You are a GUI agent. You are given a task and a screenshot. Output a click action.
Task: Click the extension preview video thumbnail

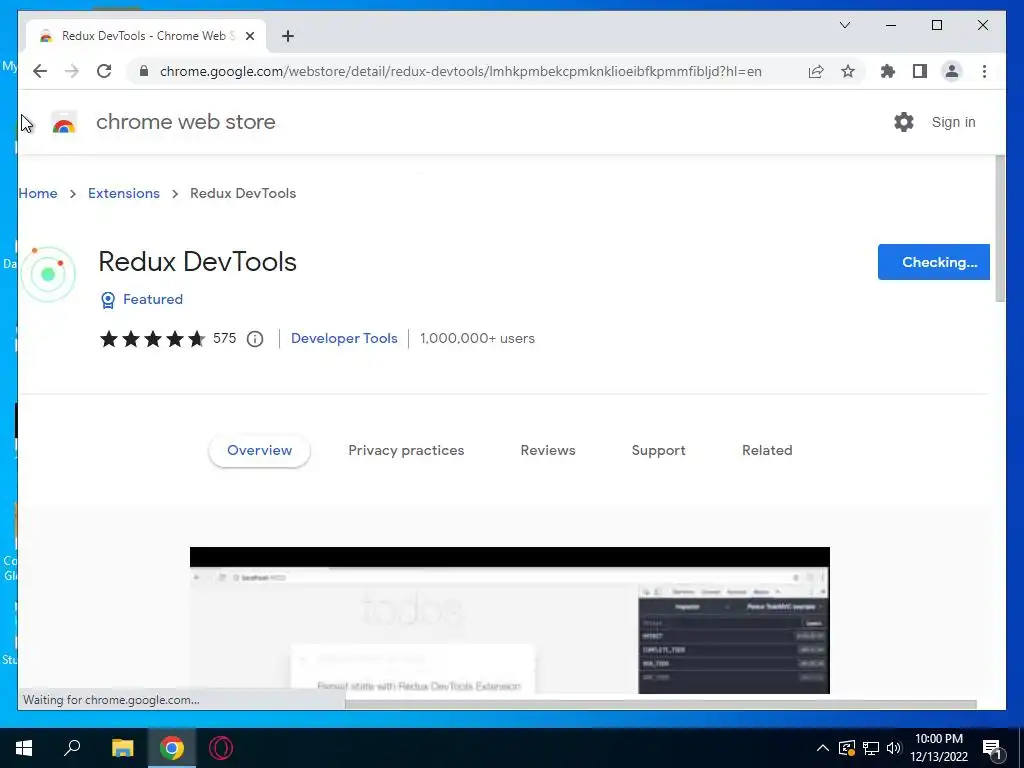coord(509,620)
